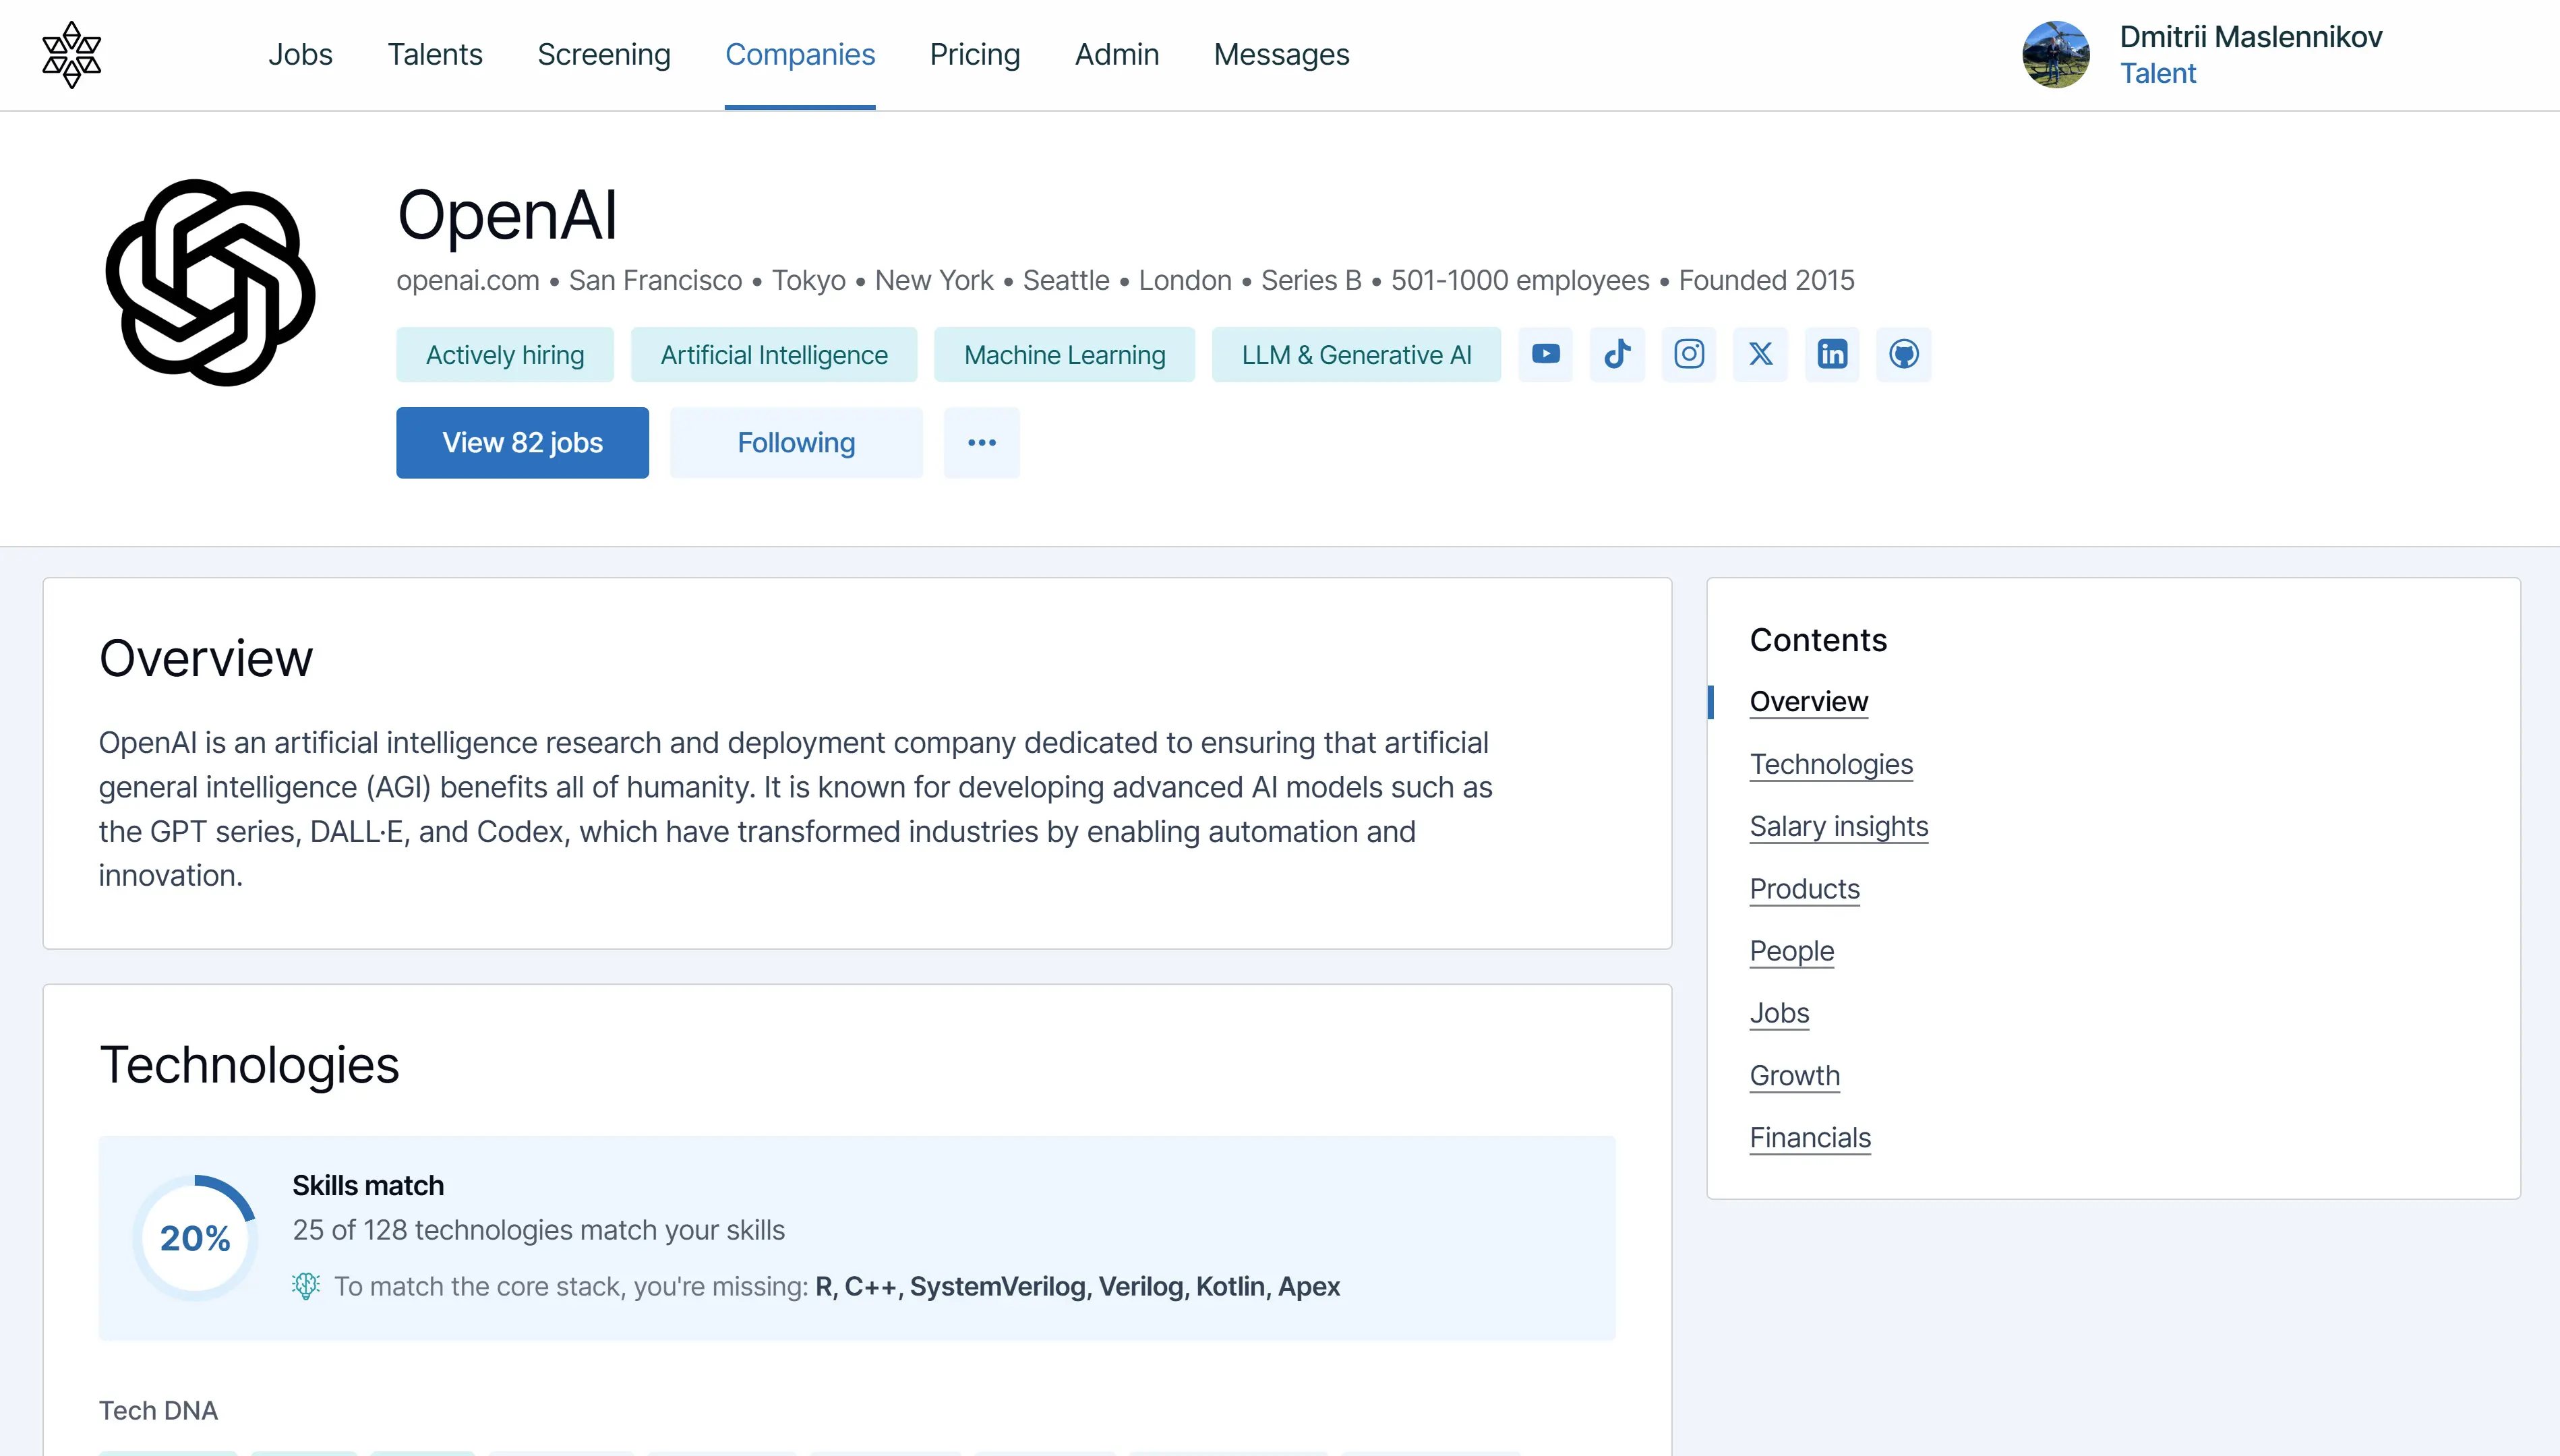Click the Dmitrii Maslennikov profile name

2251,37
